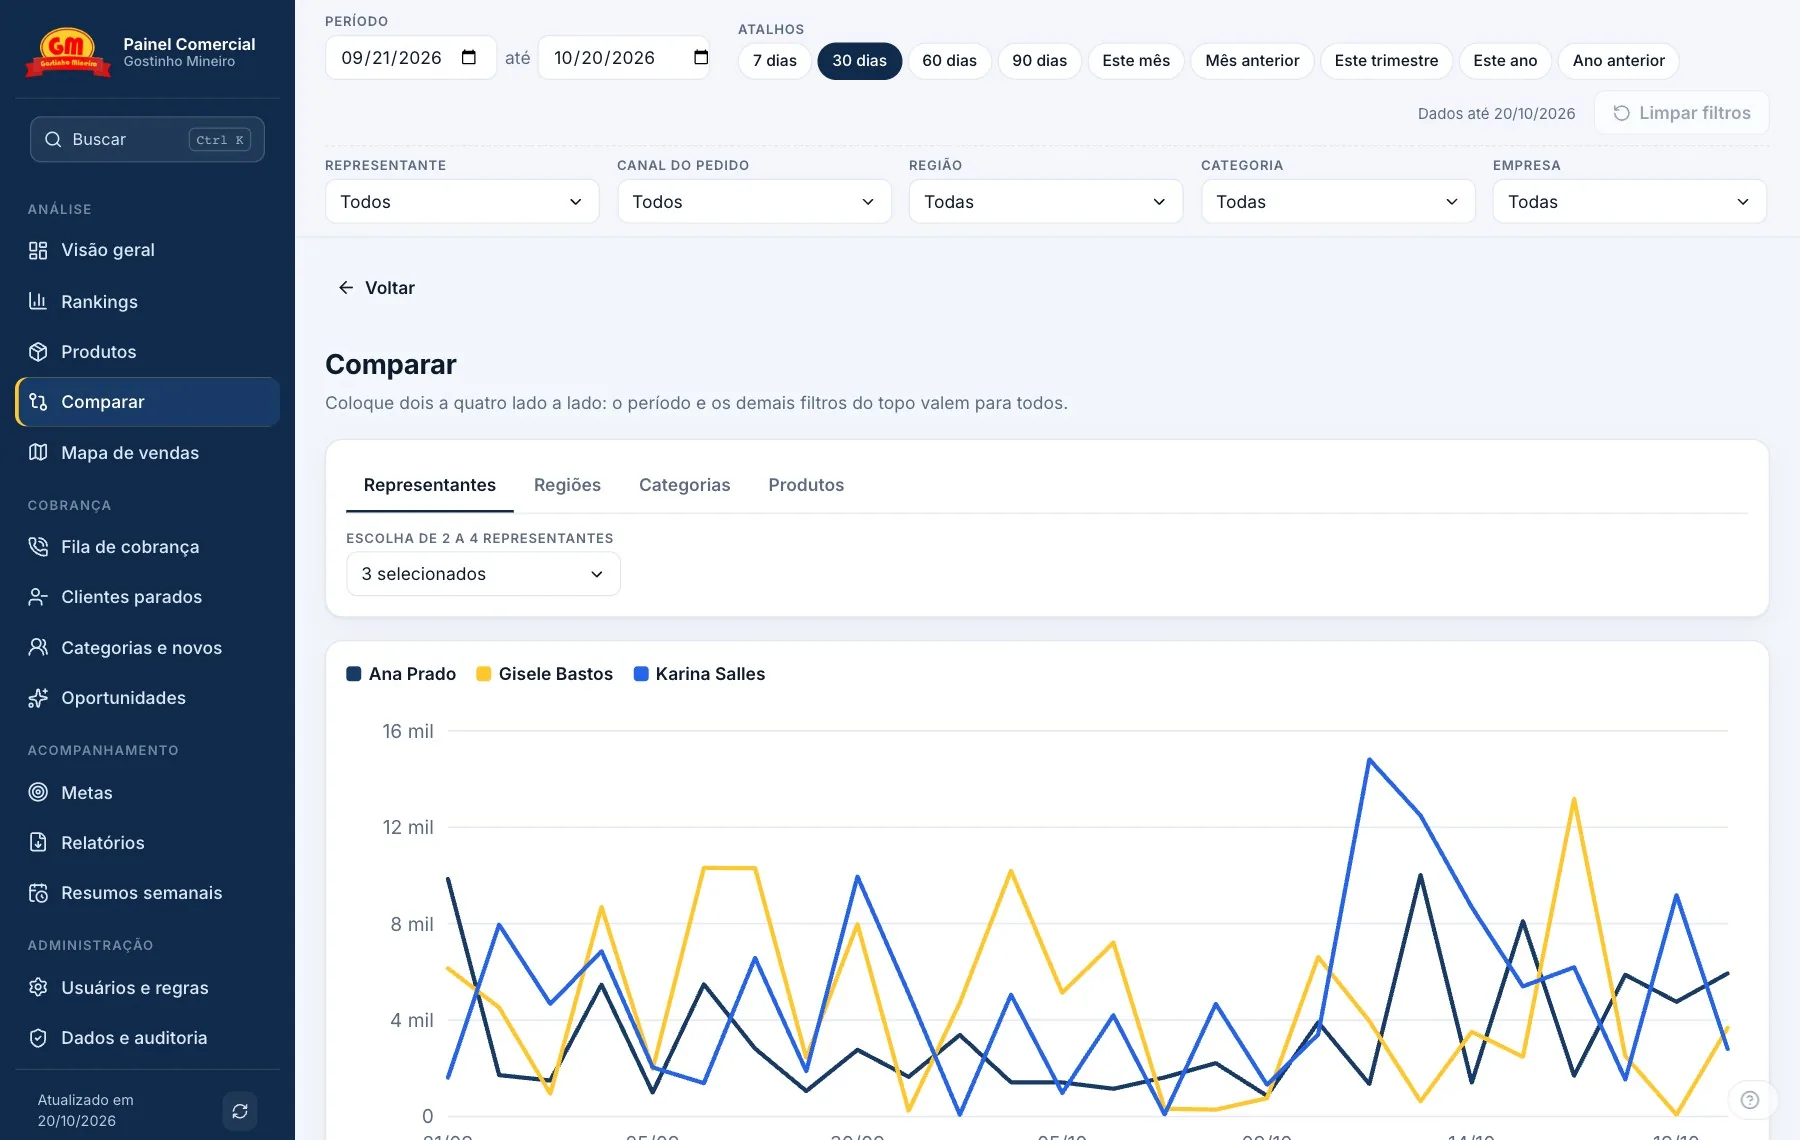The width and height of the screenshot is (1800, 1140).
Task: Select the Este mês shortcut
Action: pos(1136,61)
